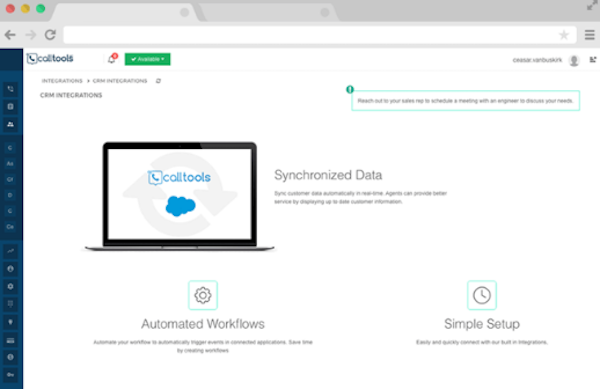Click the laptop calltools sync illustration

coord(179,197)
